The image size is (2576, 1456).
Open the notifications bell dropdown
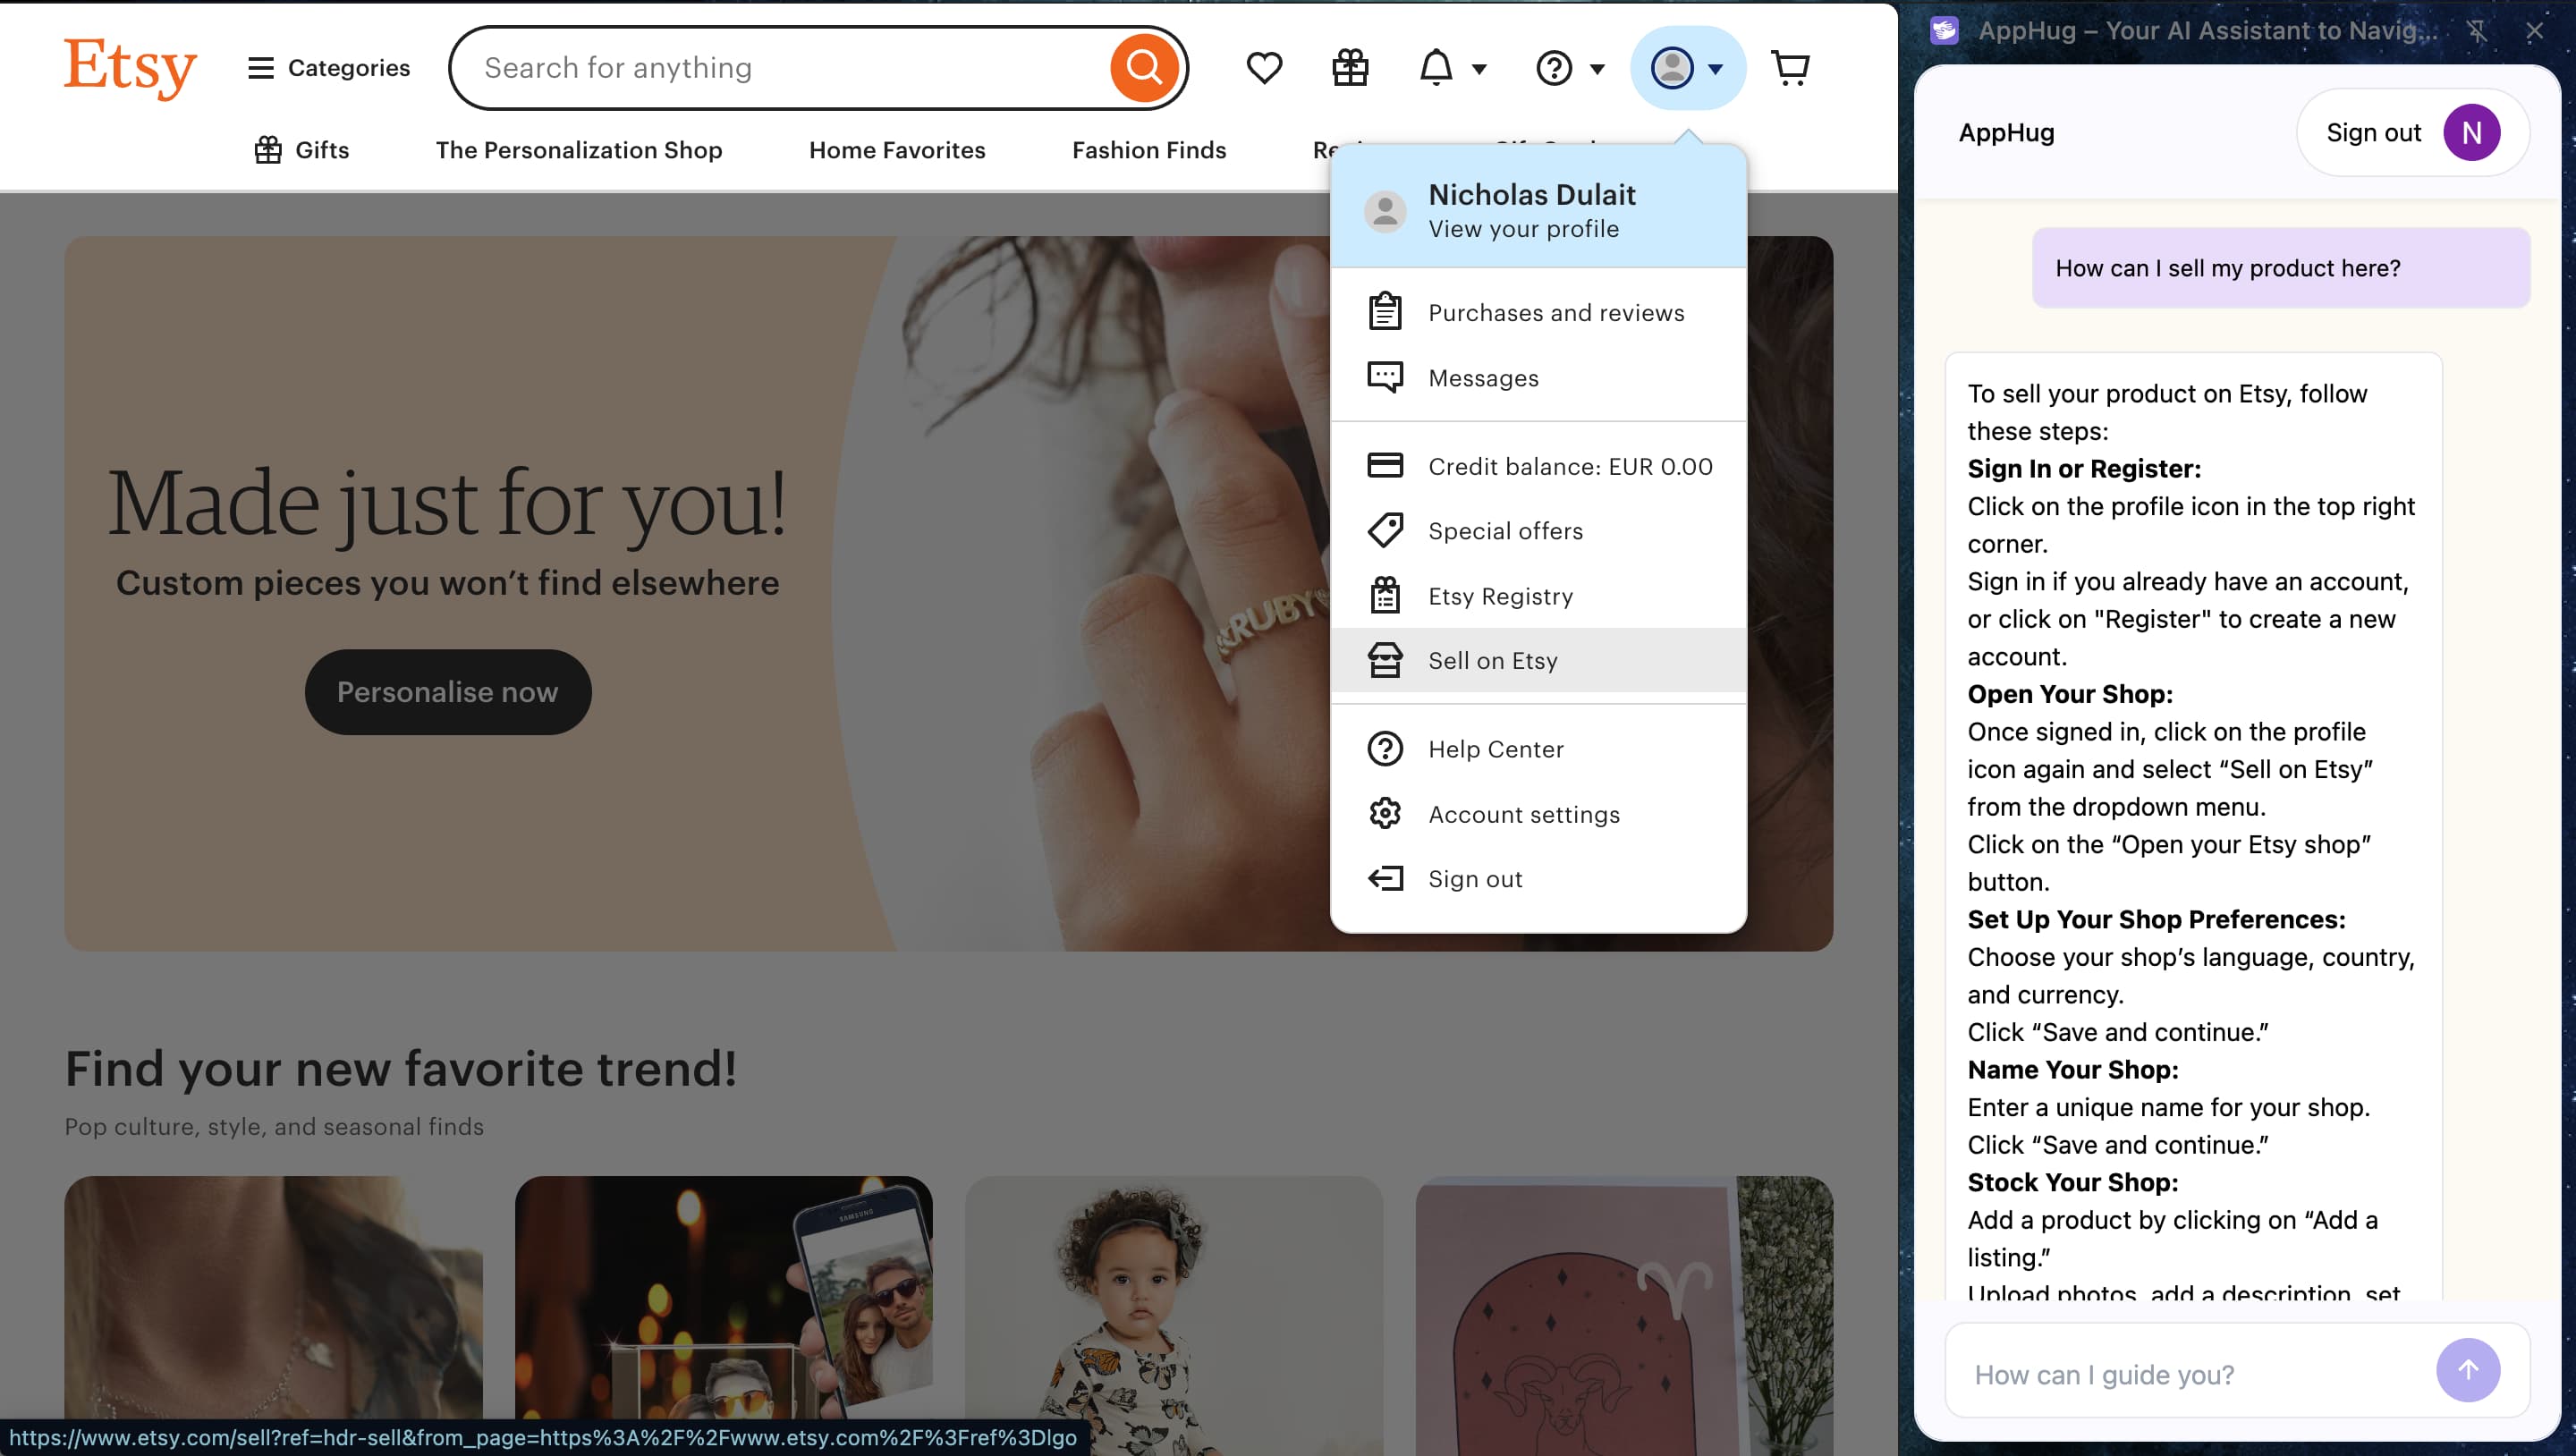pyautogui.click(x=1453, y=68)
